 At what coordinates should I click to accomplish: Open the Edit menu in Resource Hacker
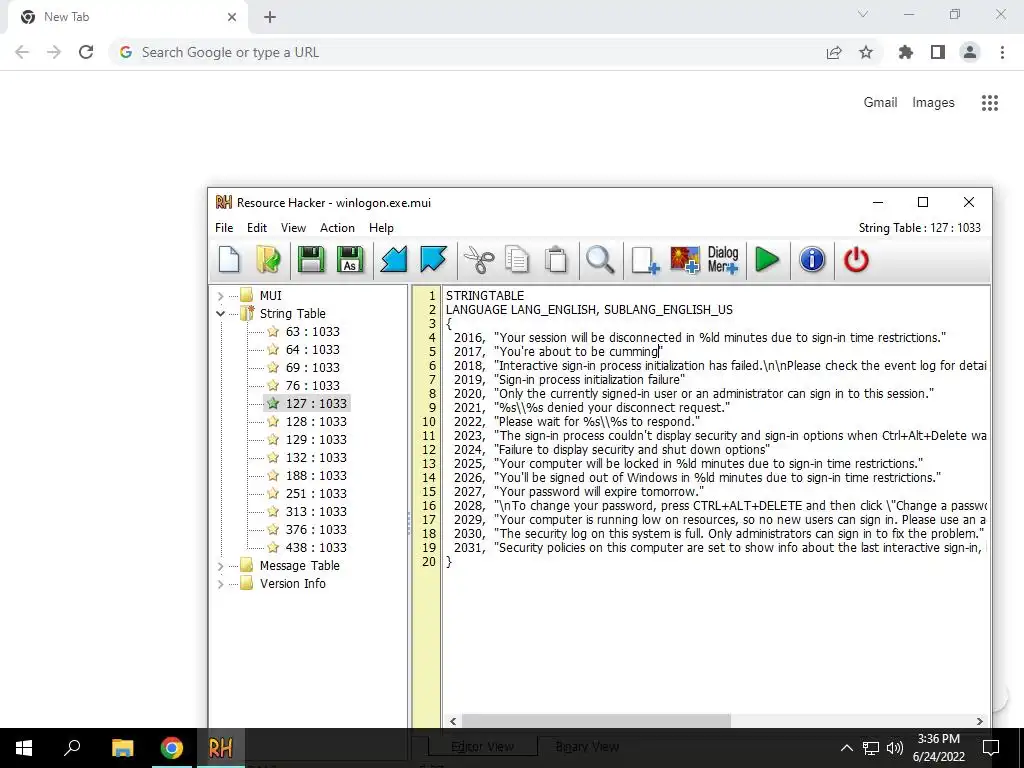(x=257, y=228)
